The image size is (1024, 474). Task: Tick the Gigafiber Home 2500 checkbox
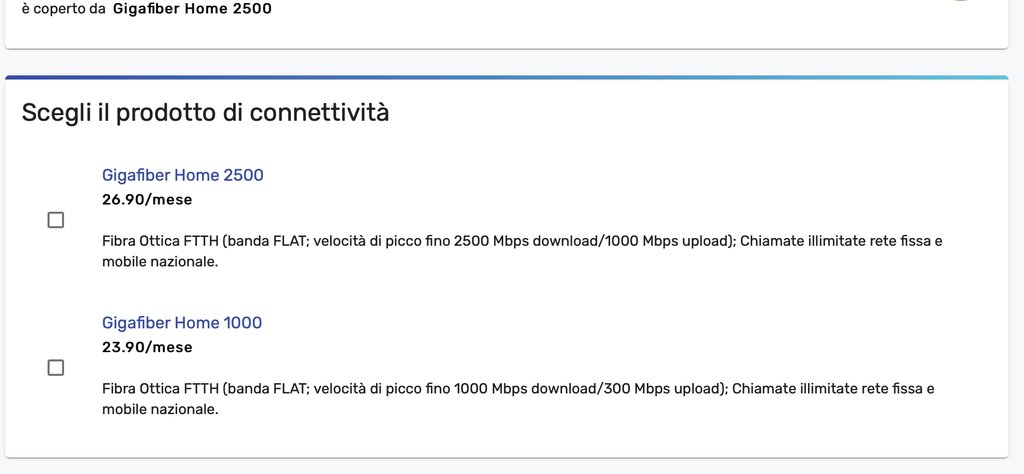56,220
